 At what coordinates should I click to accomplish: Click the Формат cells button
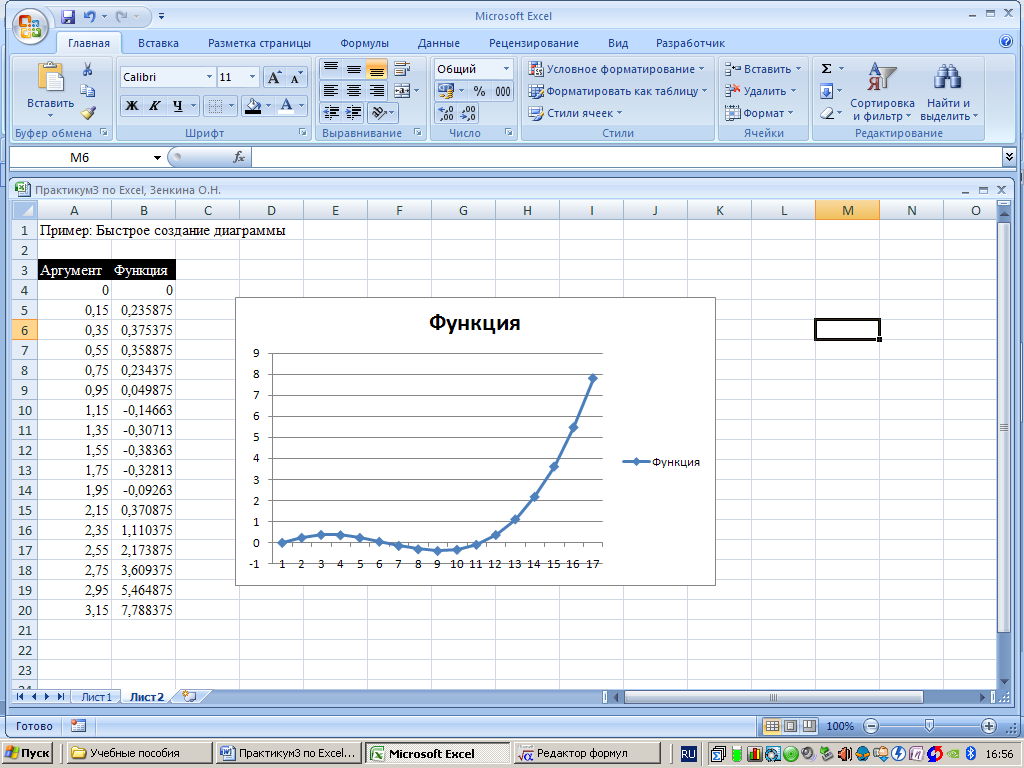click(759, 113)
